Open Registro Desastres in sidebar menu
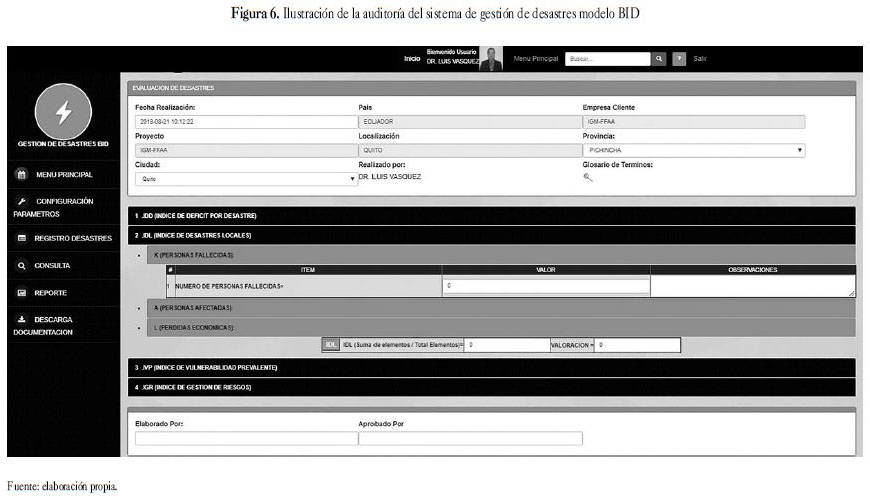The height and width of the screenshot is (498, 870). [72, 238]
